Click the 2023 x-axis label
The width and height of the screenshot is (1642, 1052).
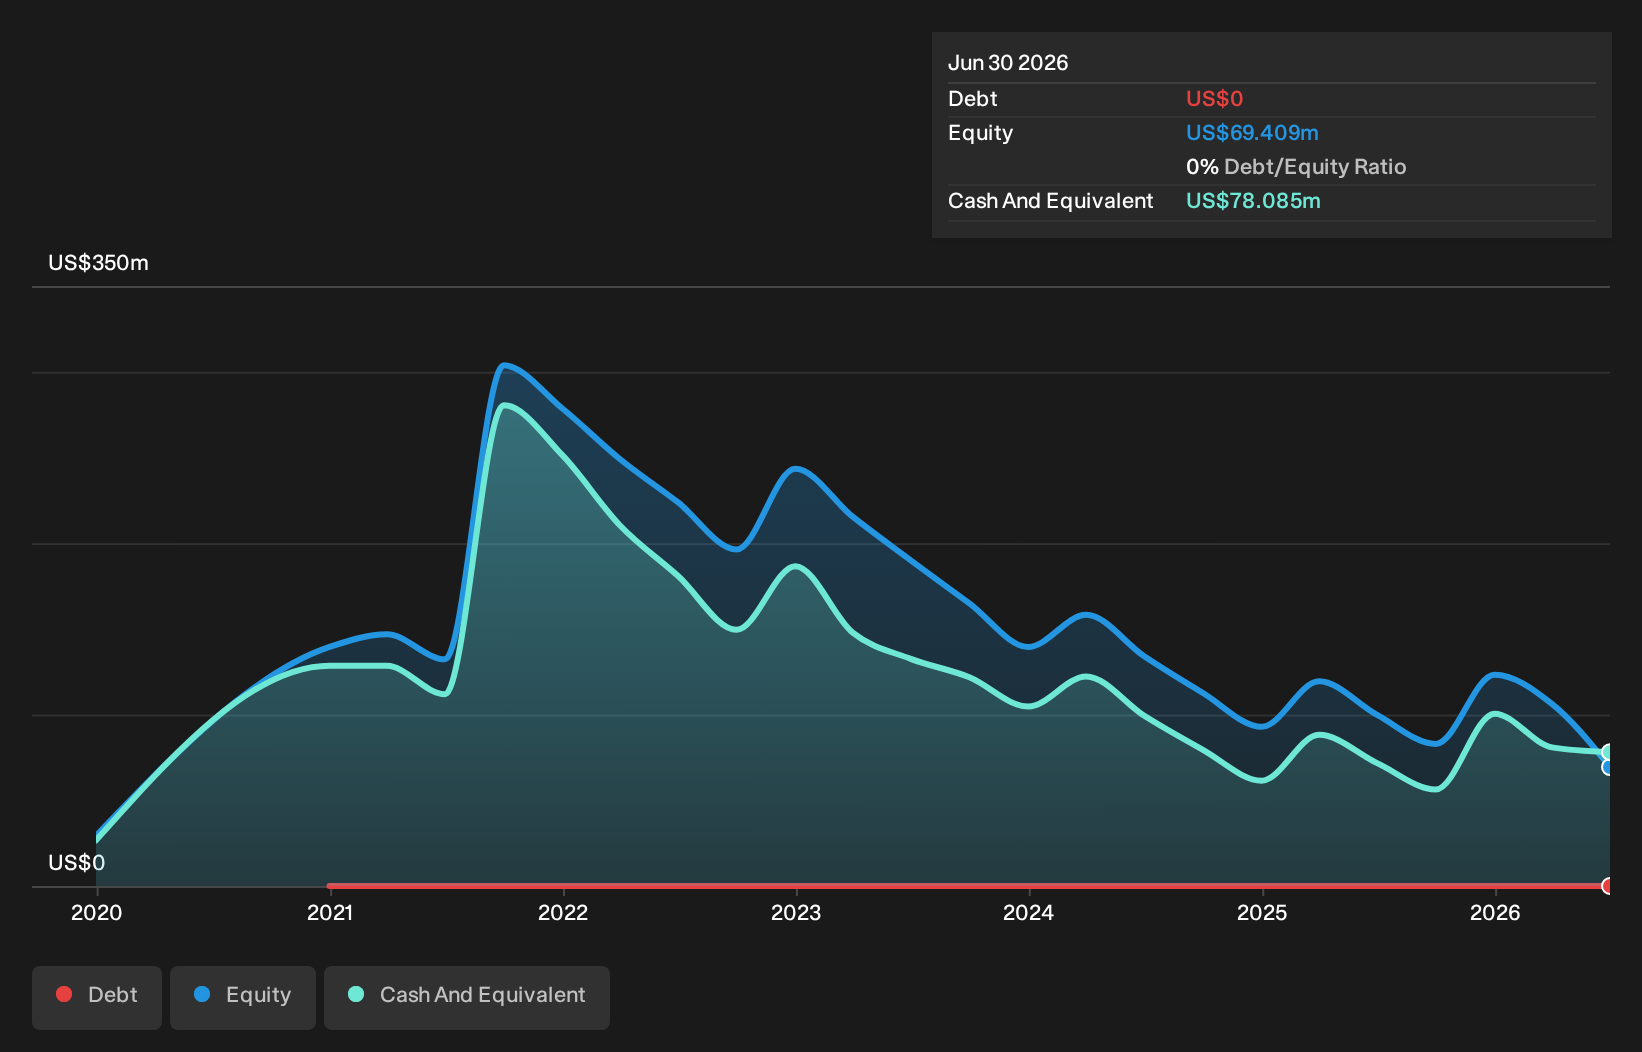[796, 912]
